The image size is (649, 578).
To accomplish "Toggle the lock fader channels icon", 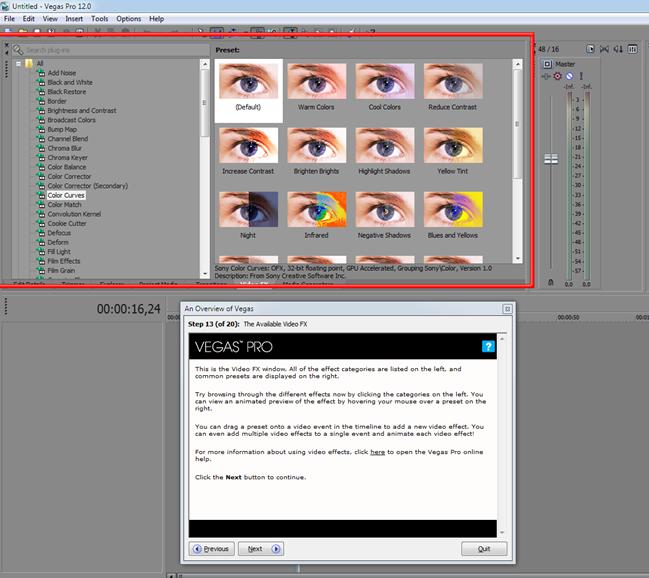I will pyautogui.click(x=550, y=282).
